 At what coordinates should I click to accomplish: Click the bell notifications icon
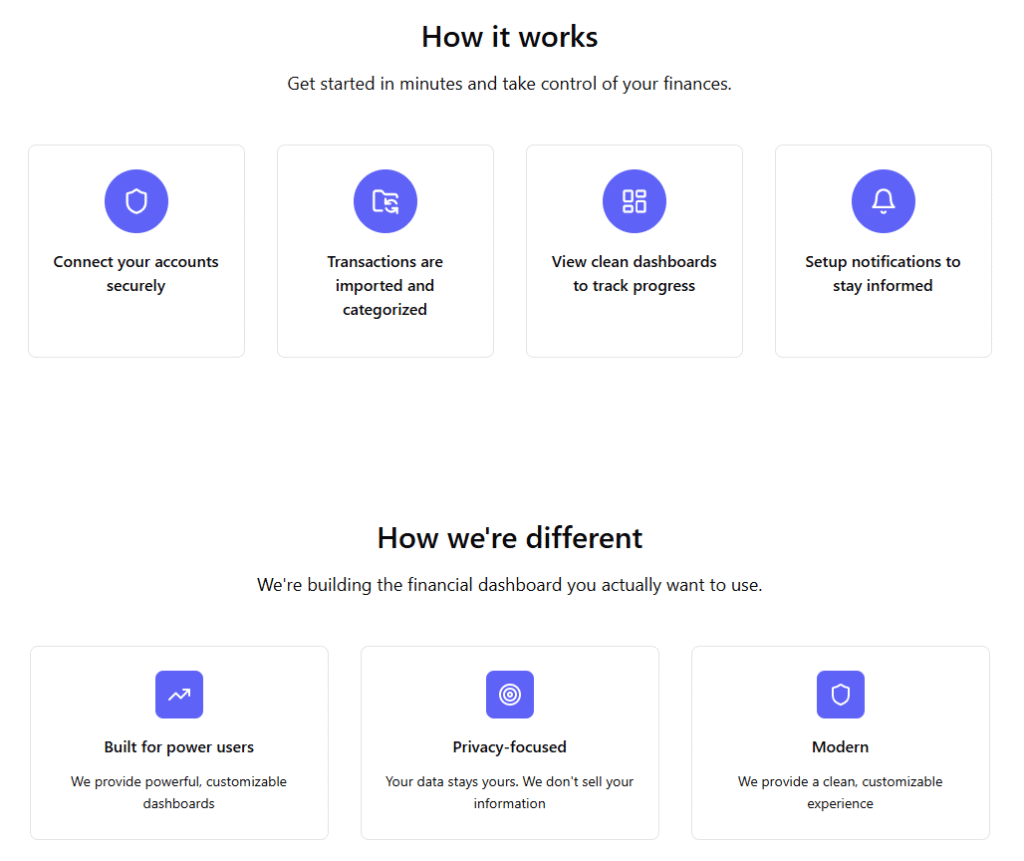[x=883, y=201]
